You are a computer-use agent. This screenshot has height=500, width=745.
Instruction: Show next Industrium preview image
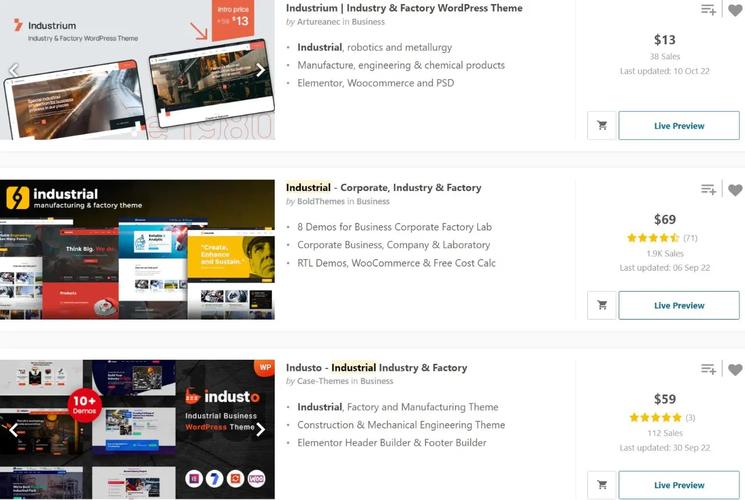pos(260,70)
